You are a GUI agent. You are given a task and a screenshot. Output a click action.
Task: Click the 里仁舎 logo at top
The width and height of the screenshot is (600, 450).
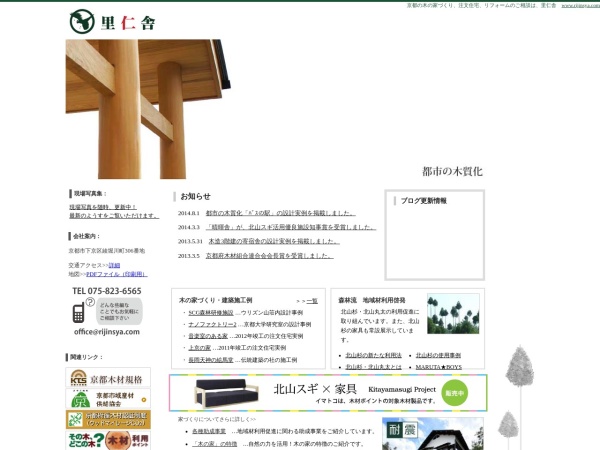(x=112, y=22)
